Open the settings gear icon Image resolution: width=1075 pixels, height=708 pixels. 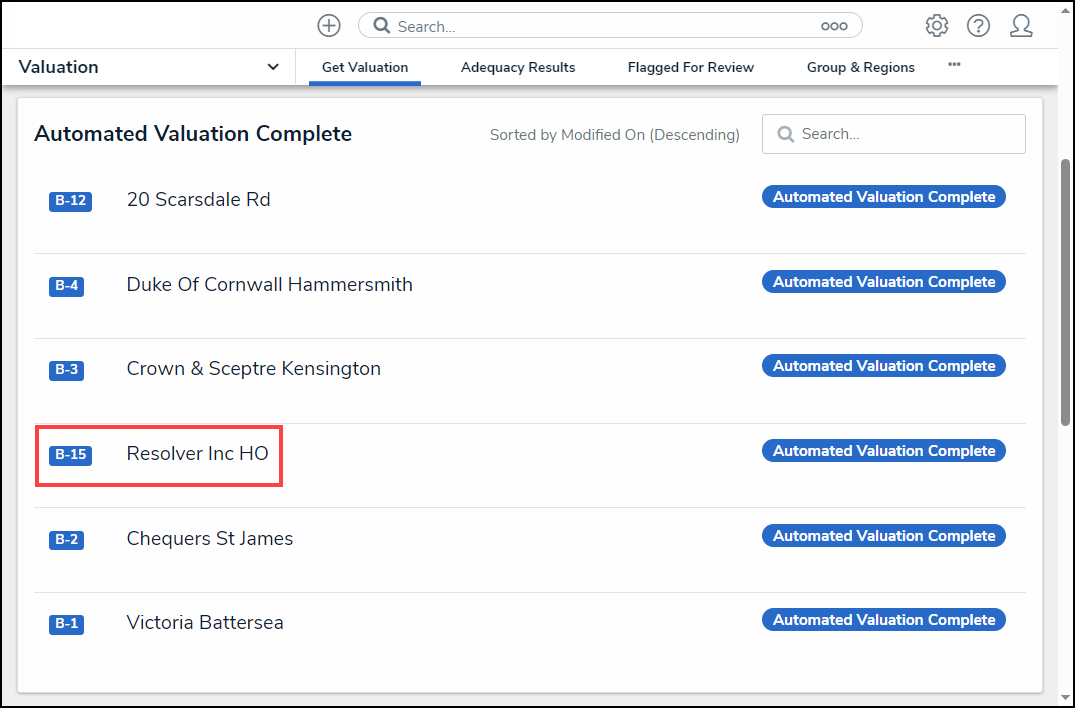937,26
